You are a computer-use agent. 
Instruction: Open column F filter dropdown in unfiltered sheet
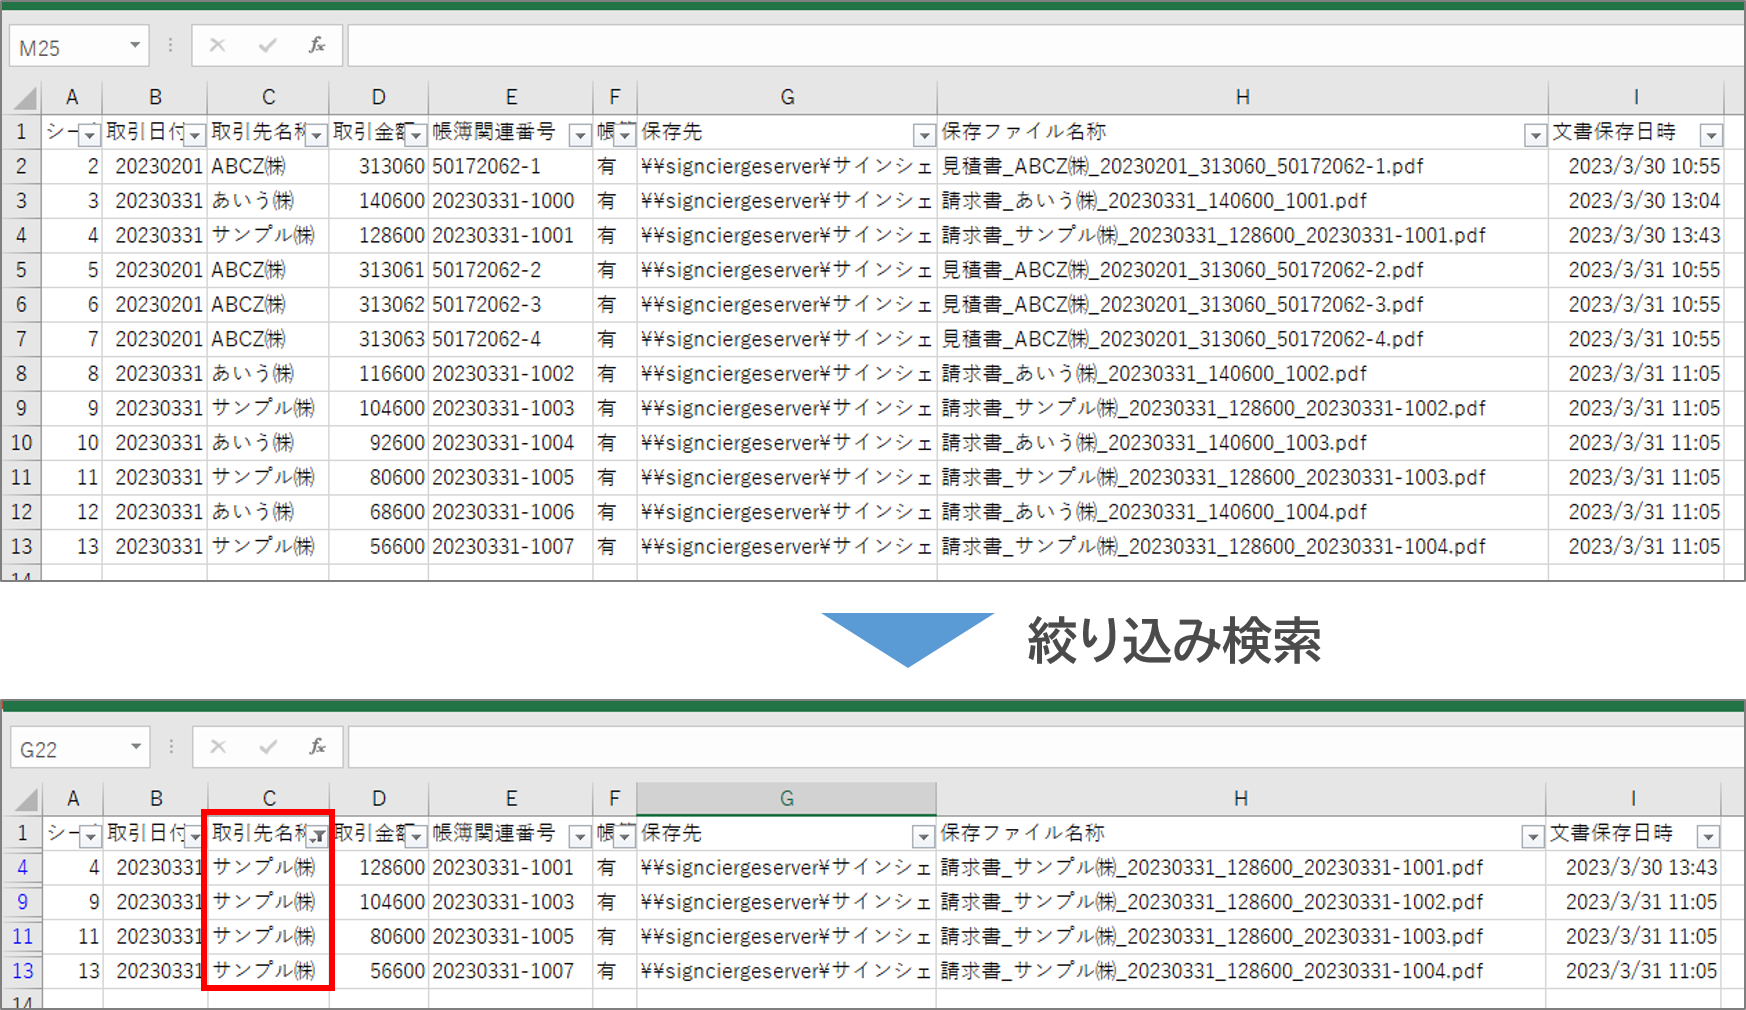pos(625,135)
